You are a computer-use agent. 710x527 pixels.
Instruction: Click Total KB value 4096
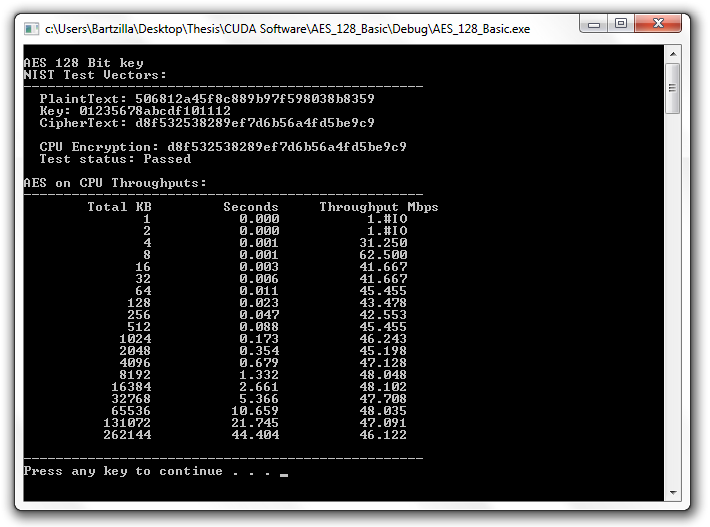pos(135,363)
